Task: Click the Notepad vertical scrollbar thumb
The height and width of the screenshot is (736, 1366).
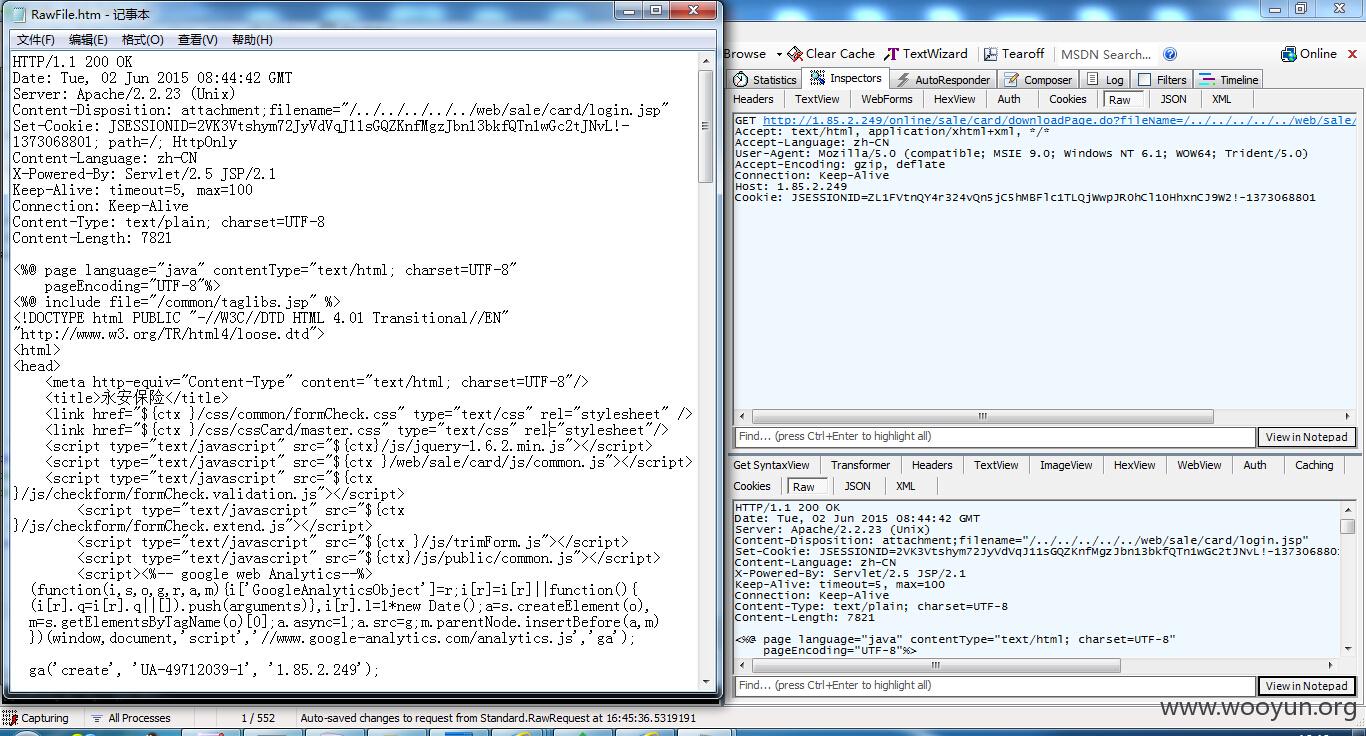Action: click(706, 126)
